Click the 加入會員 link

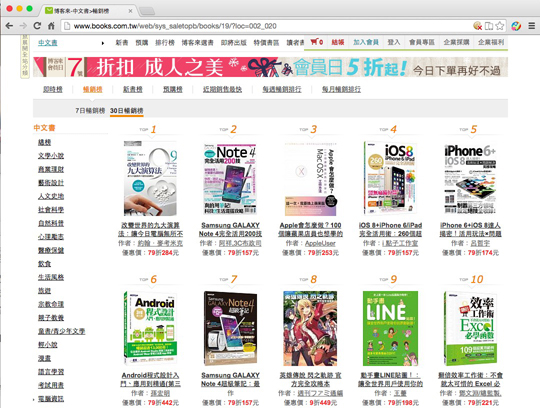coord(366,42)
